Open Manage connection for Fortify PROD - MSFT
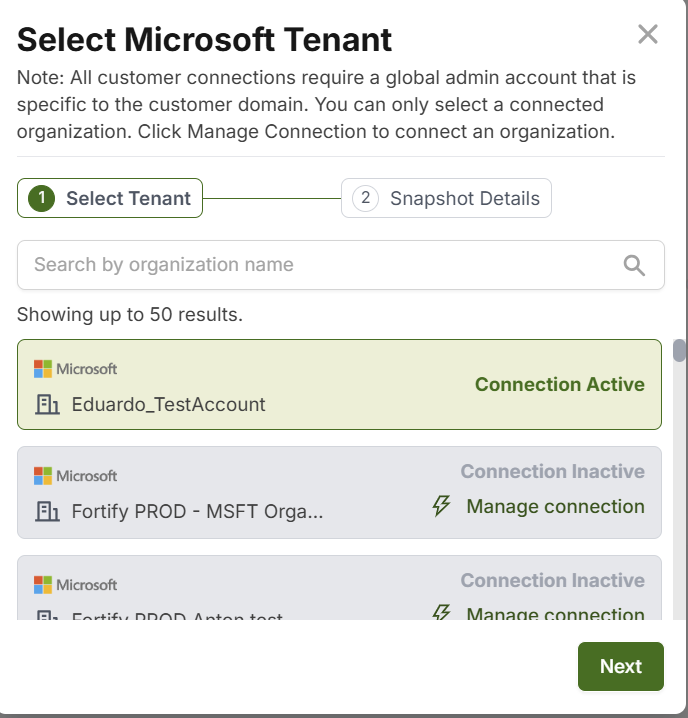Image resolution: width=688 pixels, height=718 pixels. point(555,507)
